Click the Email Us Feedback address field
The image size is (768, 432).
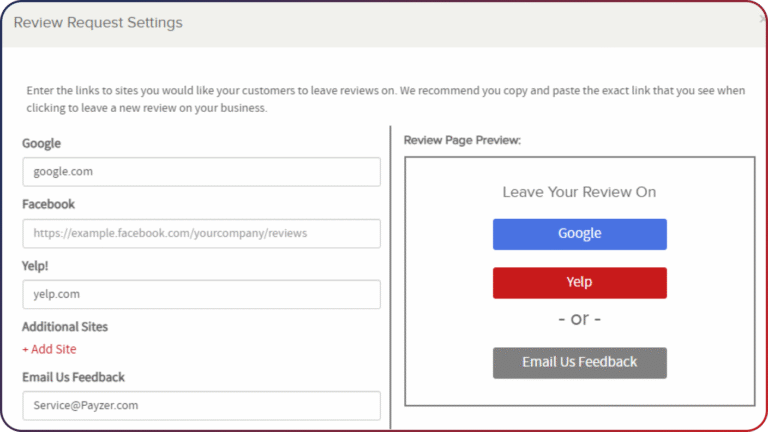tap(201, 406)
